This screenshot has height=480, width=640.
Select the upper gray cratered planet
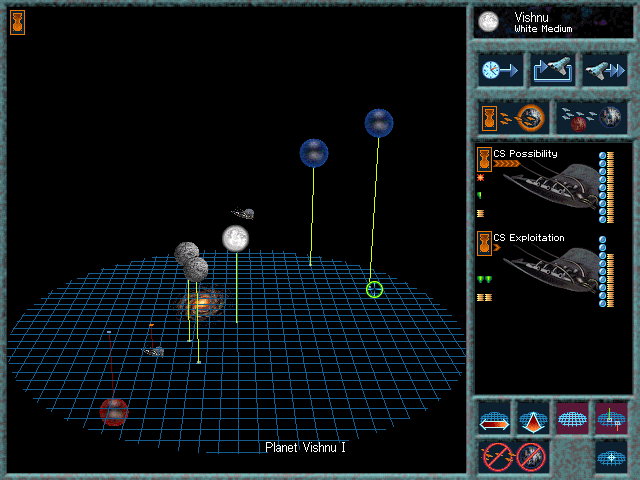(x=186, y=252)
